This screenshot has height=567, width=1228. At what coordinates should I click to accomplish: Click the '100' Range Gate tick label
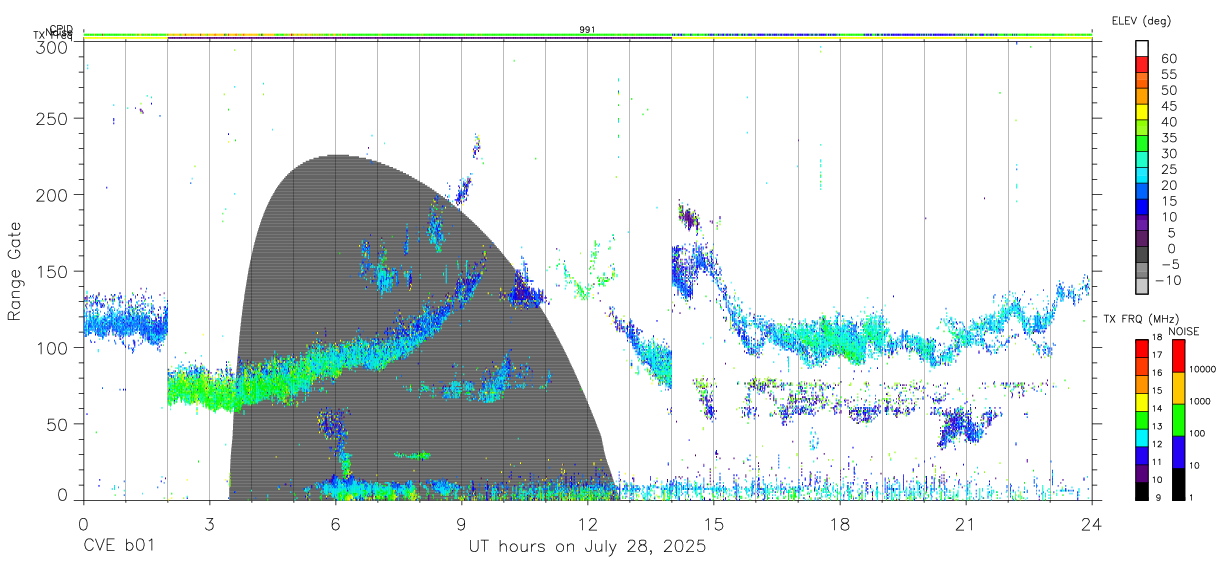(53, 347)
